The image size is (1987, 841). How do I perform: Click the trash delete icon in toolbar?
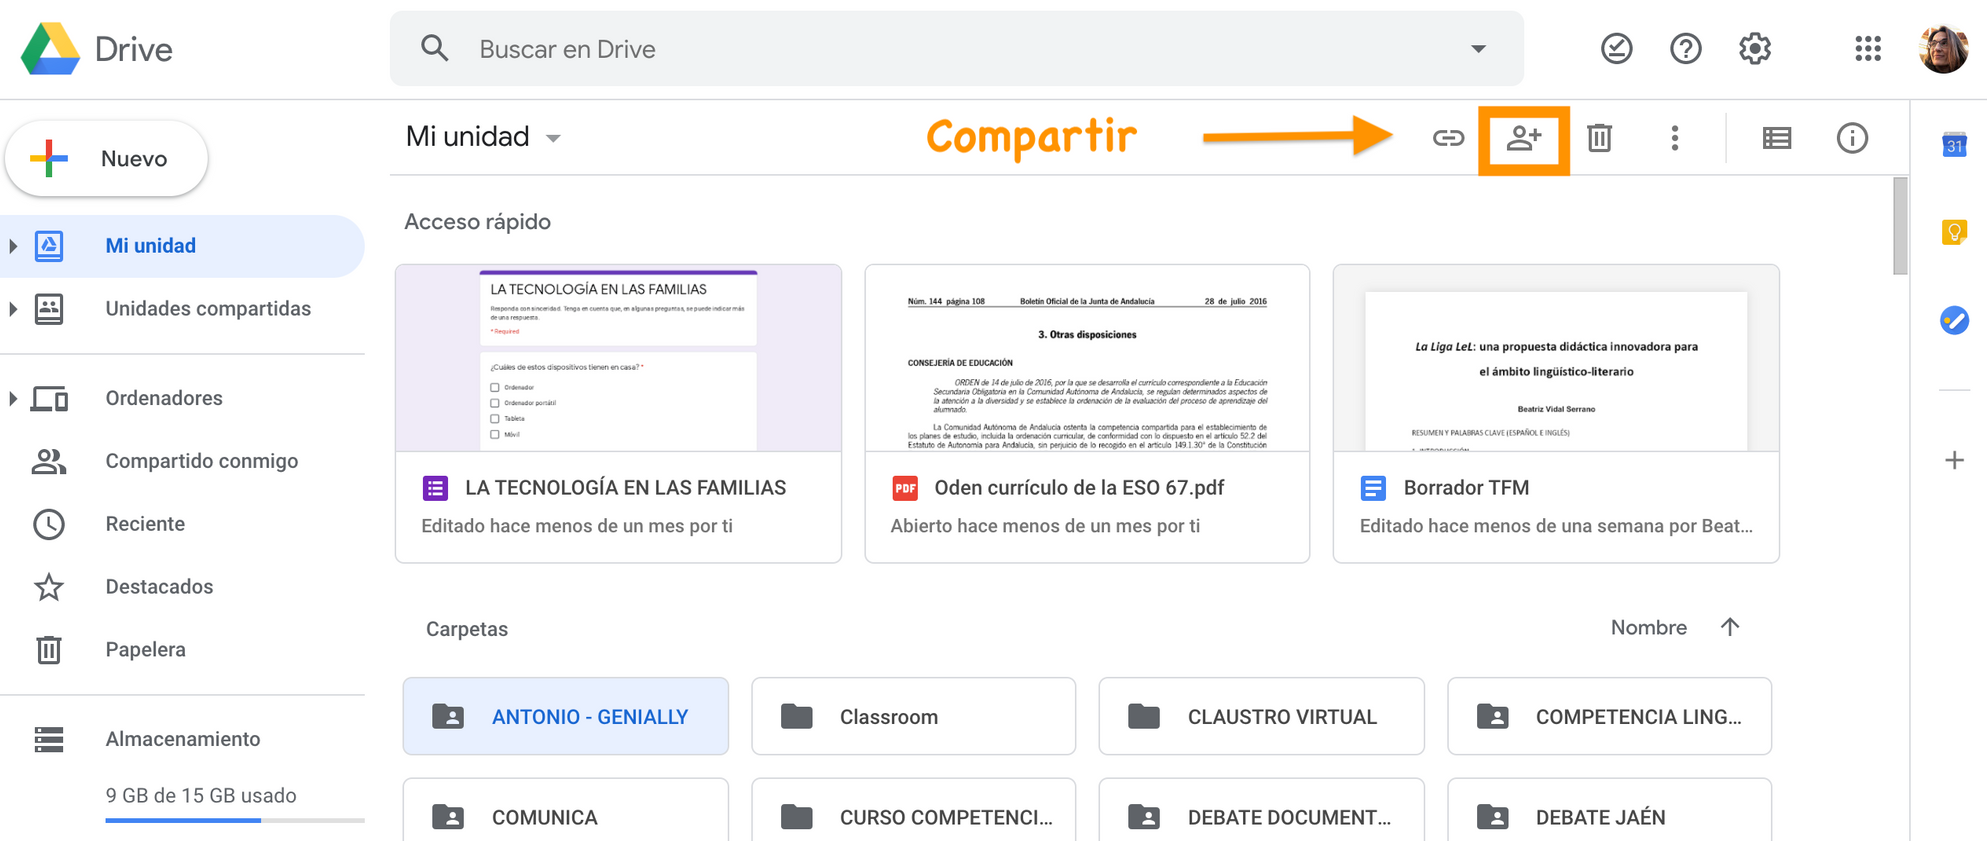coord(1599,138)
